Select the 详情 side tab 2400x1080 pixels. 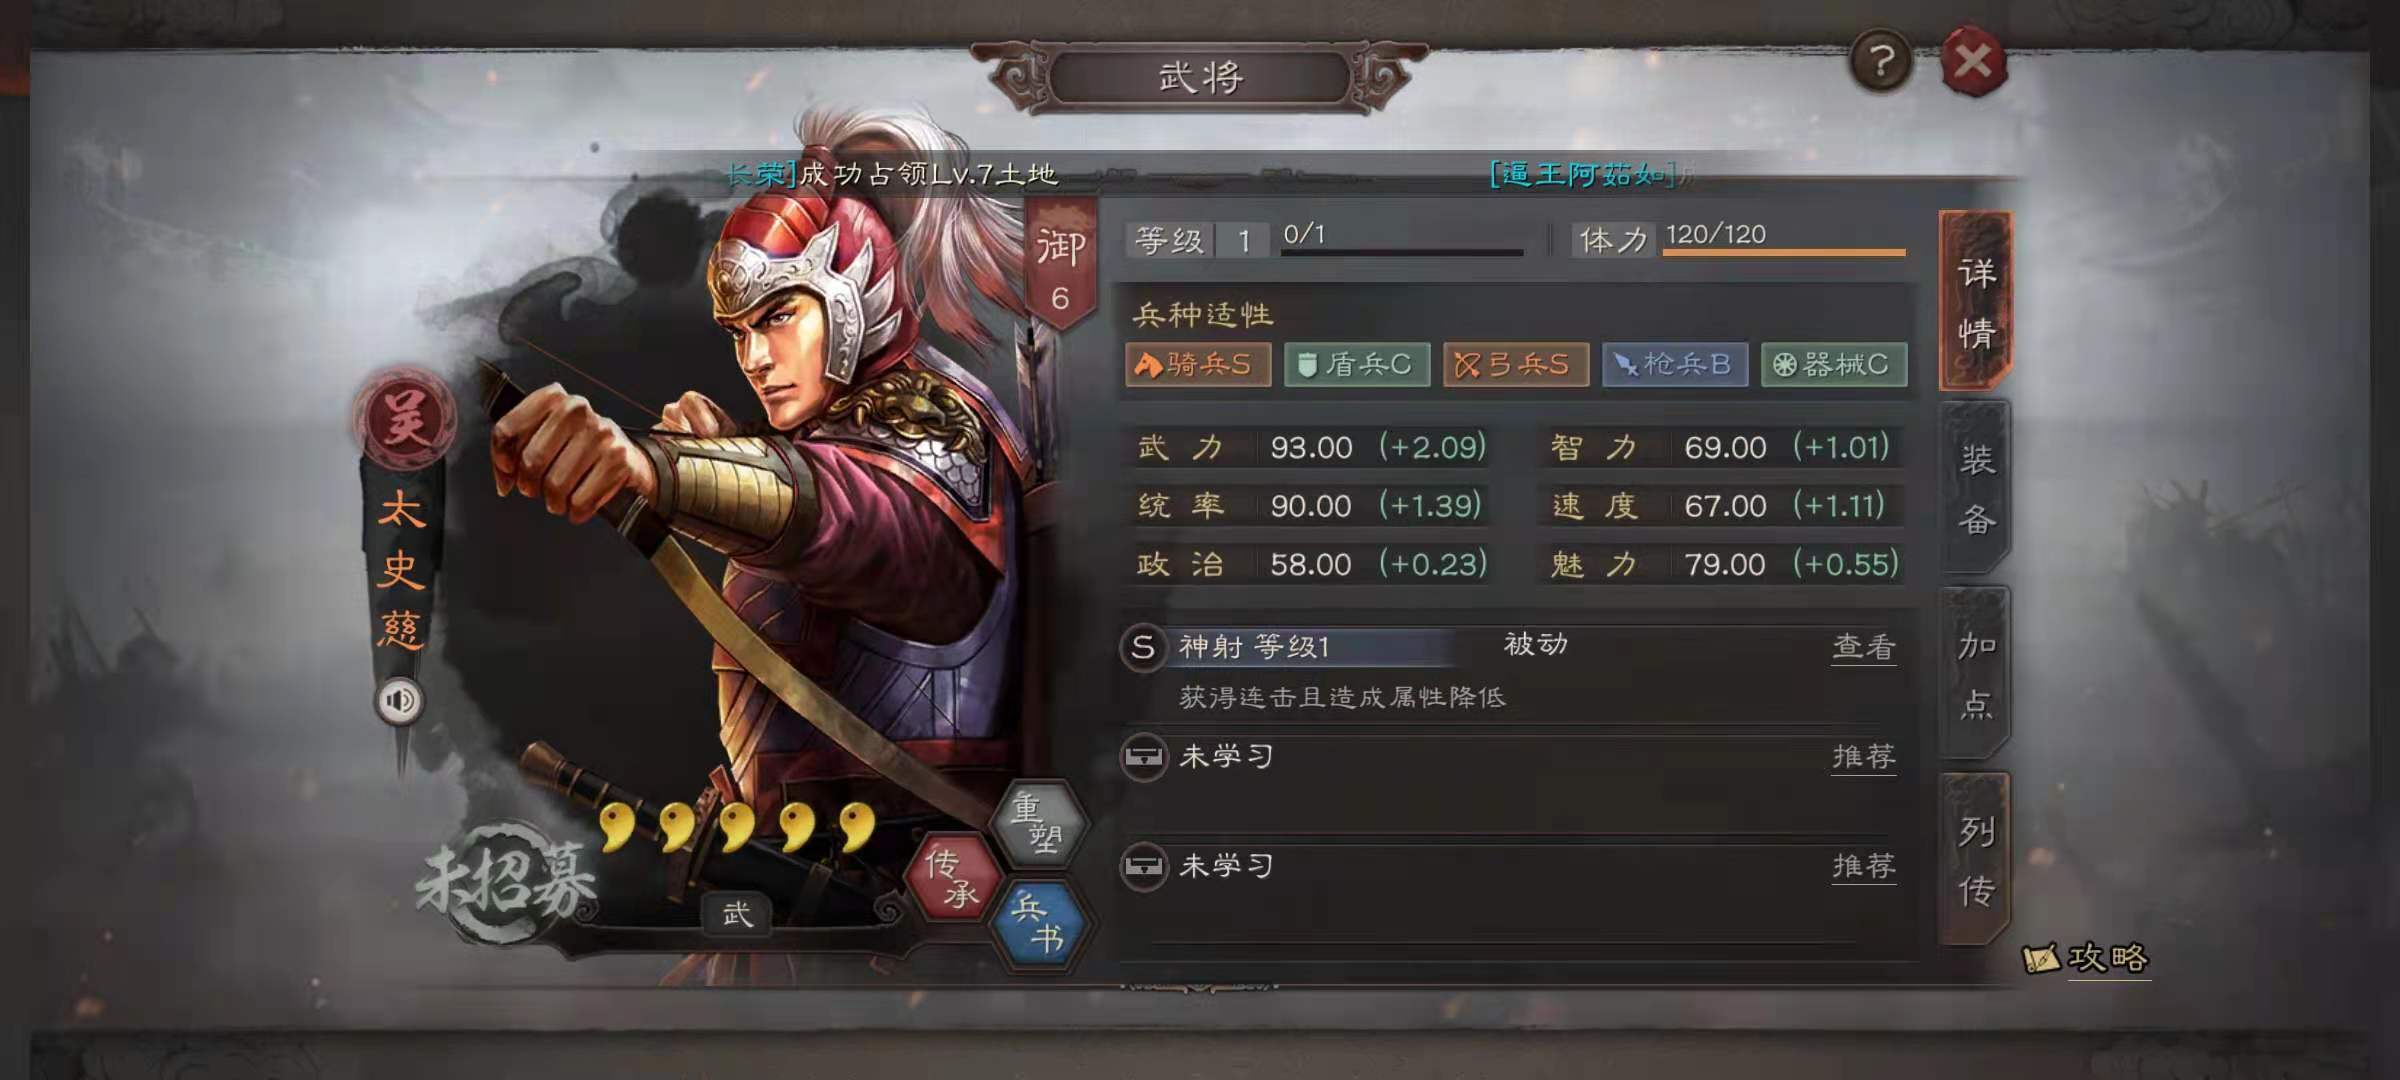[1975, 302]
